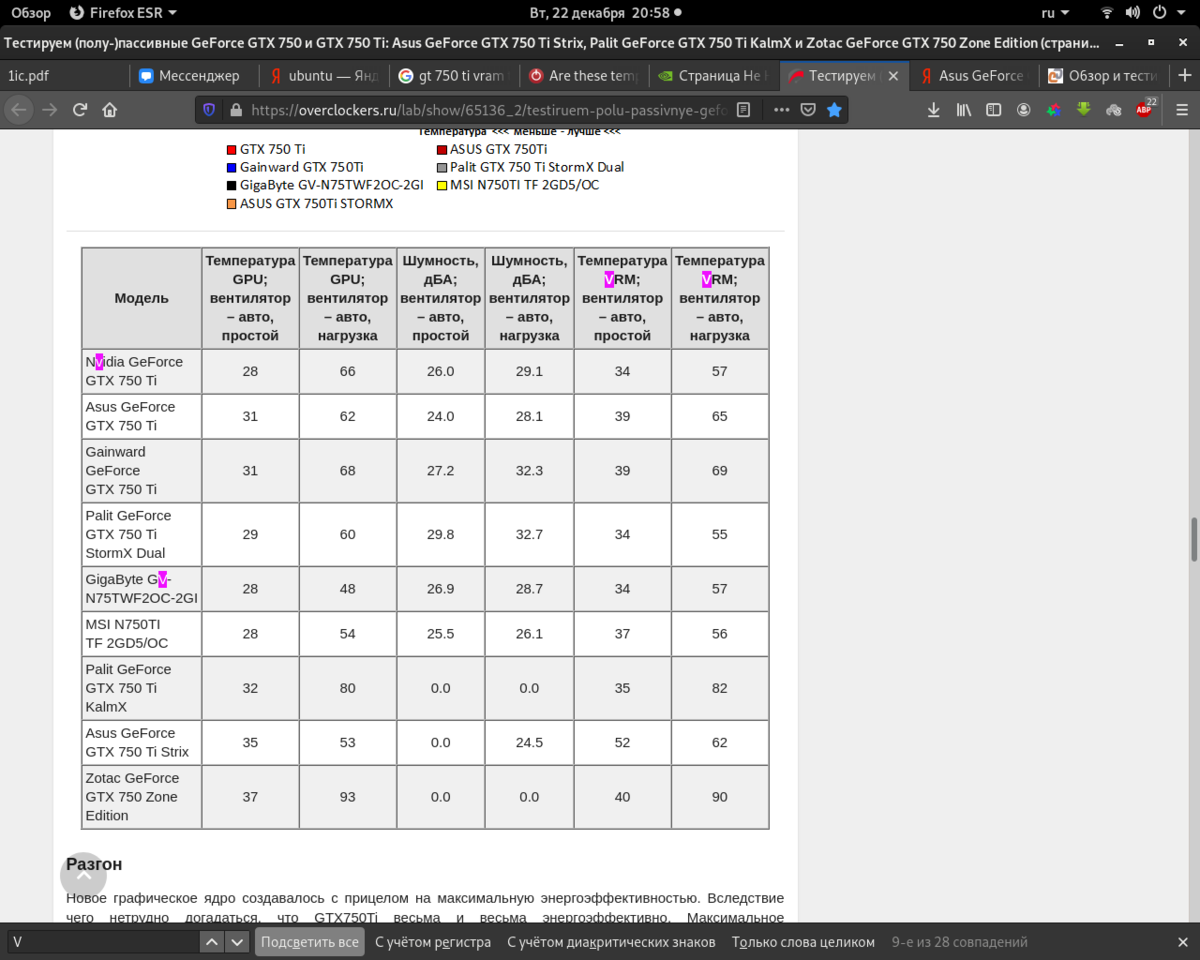The height and width of the screenshot is (960, 1200).
Task: Open the Firefox hamburger menu
Action: [x=1180, y=110]
